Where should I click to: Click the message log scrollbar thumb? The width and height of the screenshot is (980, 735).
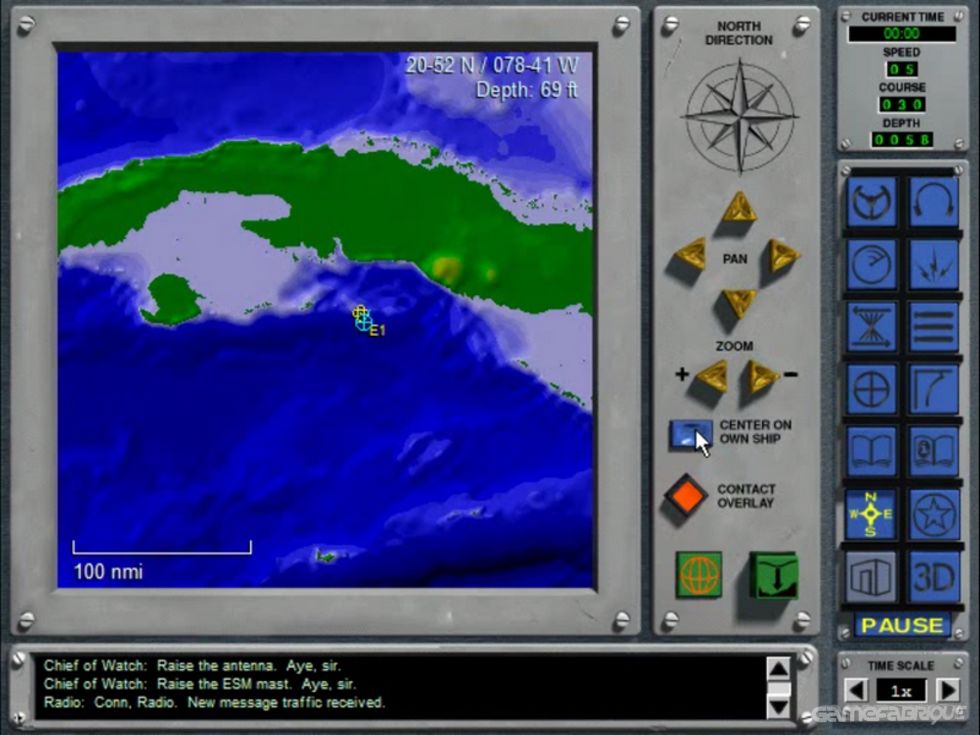coord(778,689)
